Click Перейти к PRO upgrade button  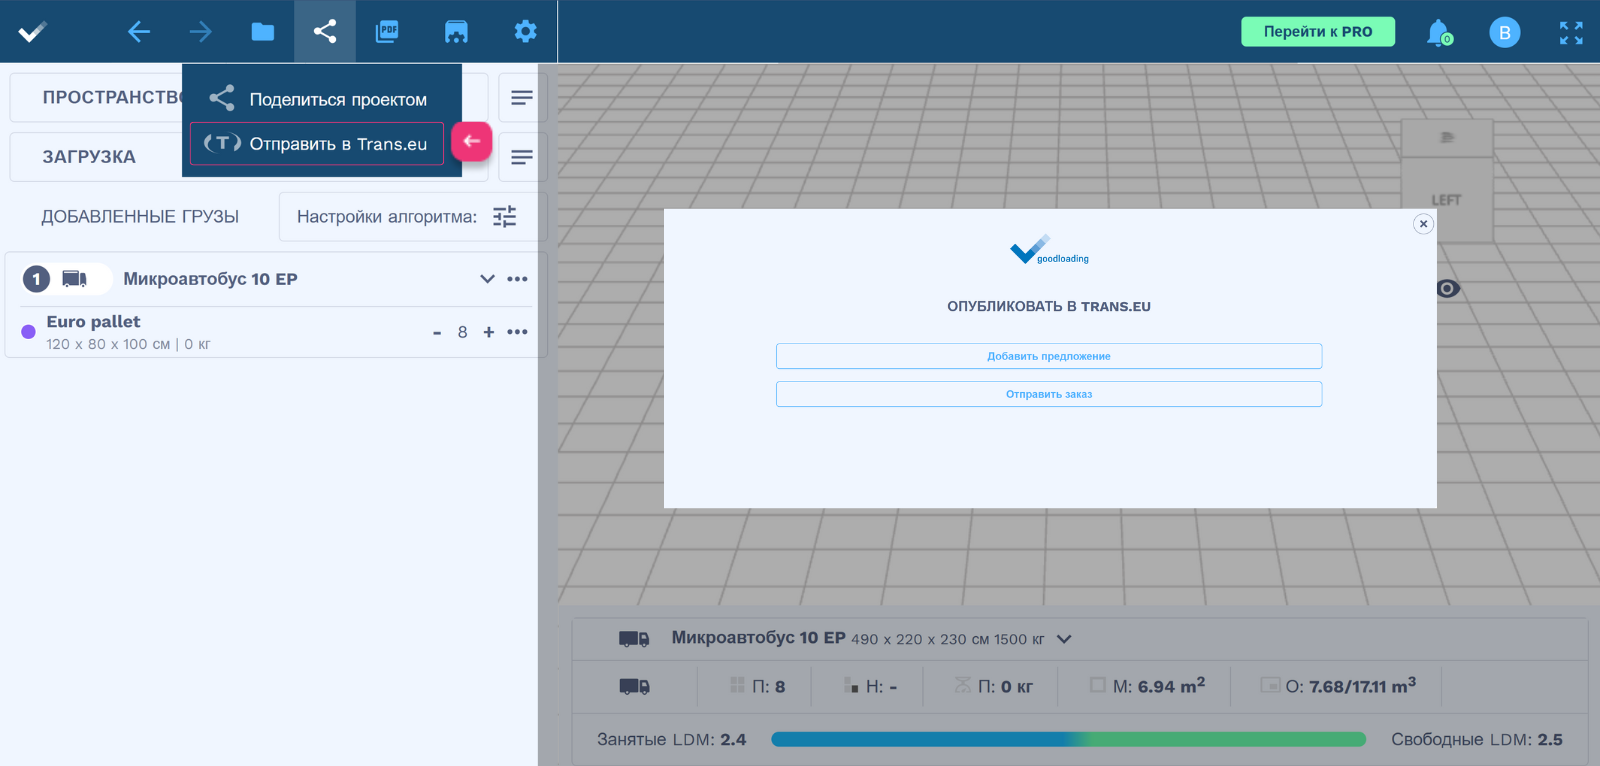1317,32
